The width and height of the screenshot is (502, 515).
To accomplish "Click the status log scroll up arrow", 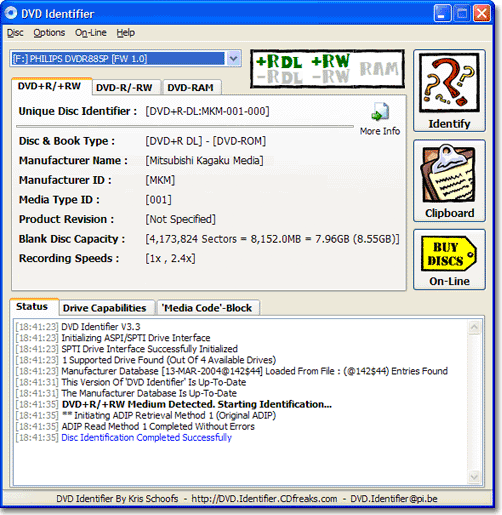I will (x=474, y=327).
